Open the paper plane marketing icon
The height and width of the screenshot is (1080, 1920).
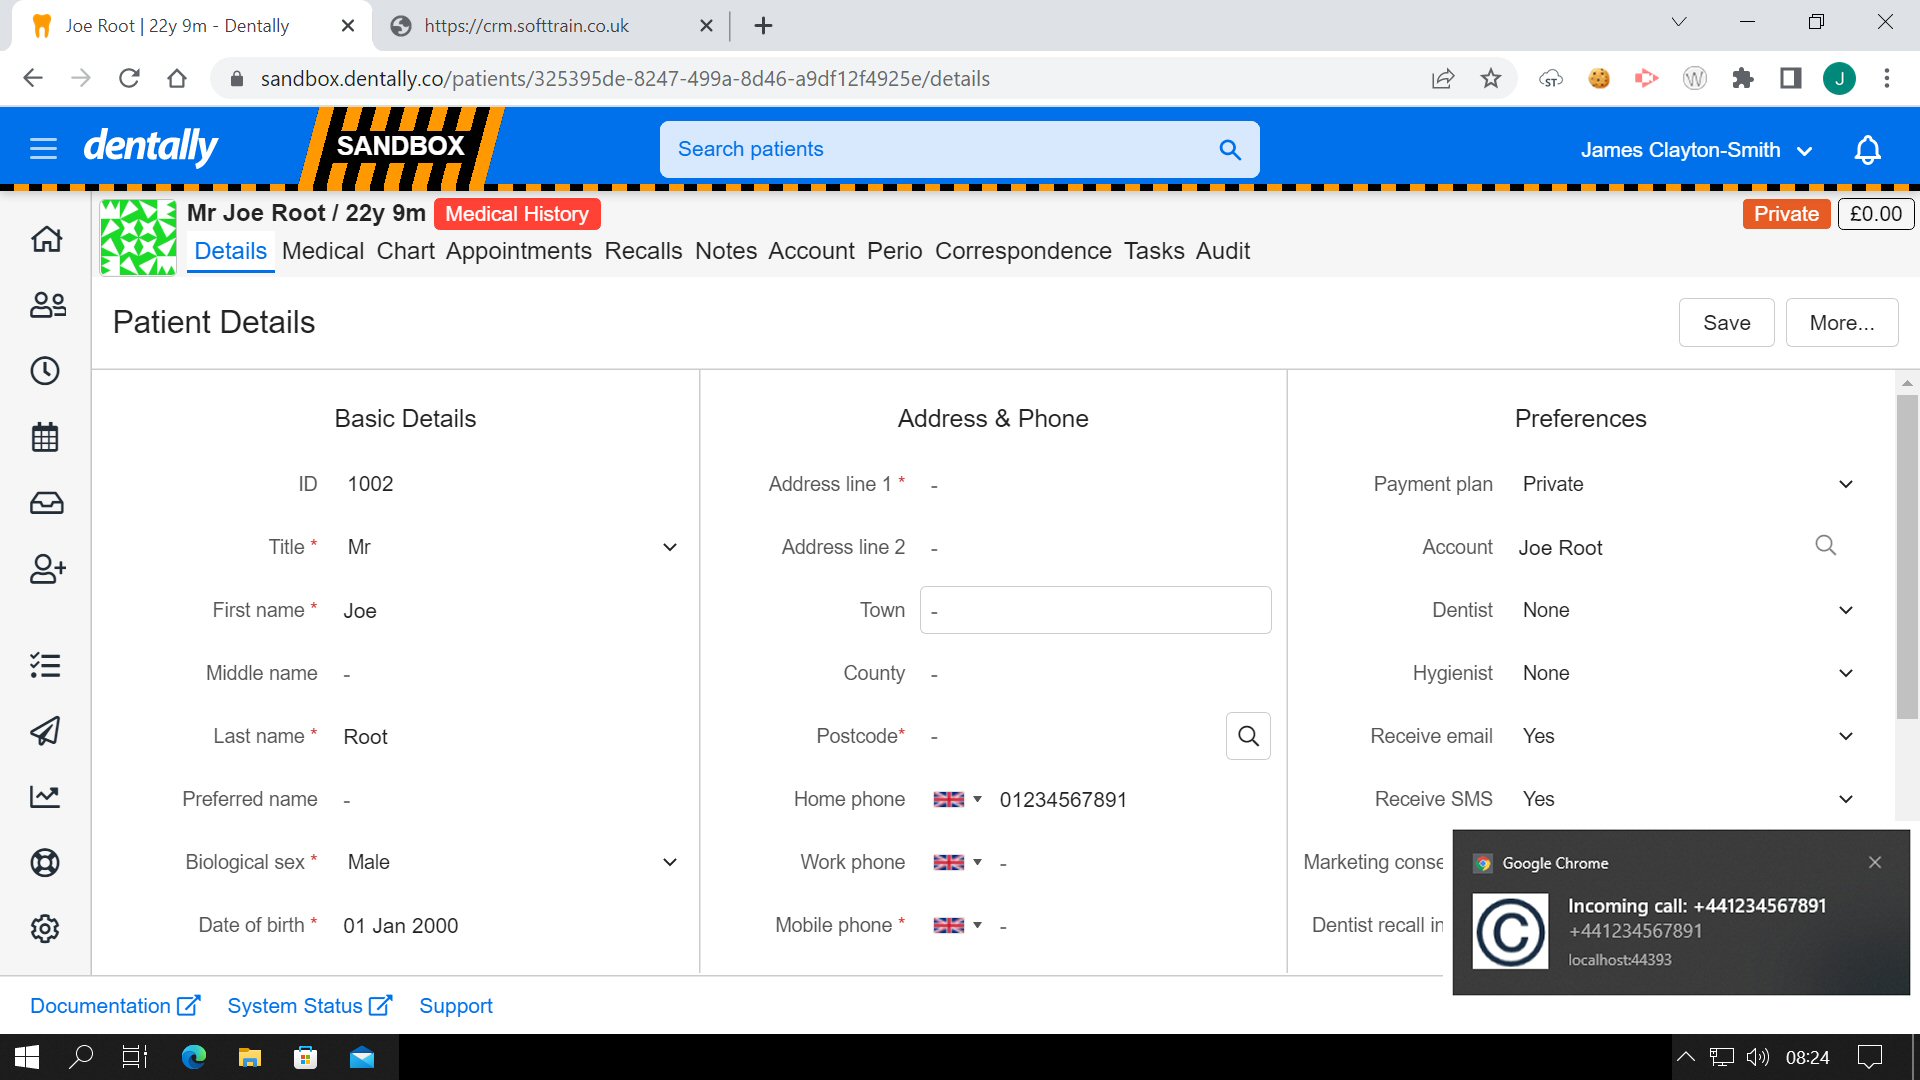tap(45, 731)
